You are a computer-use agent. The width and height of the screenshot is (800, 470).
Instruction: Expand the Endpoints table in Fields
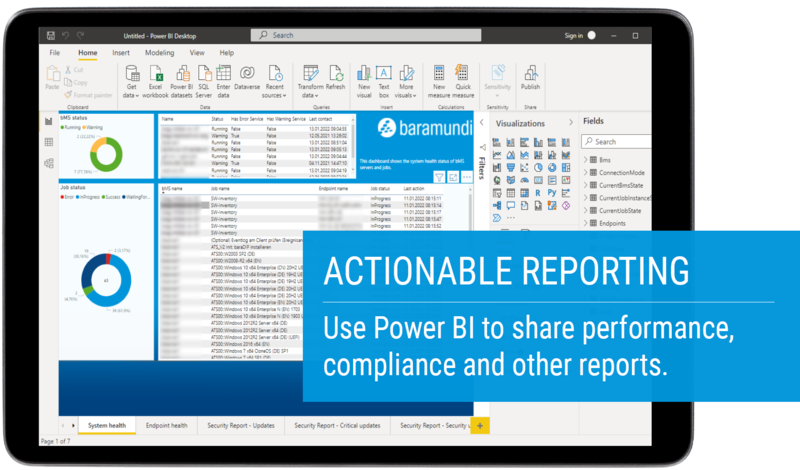586,223
